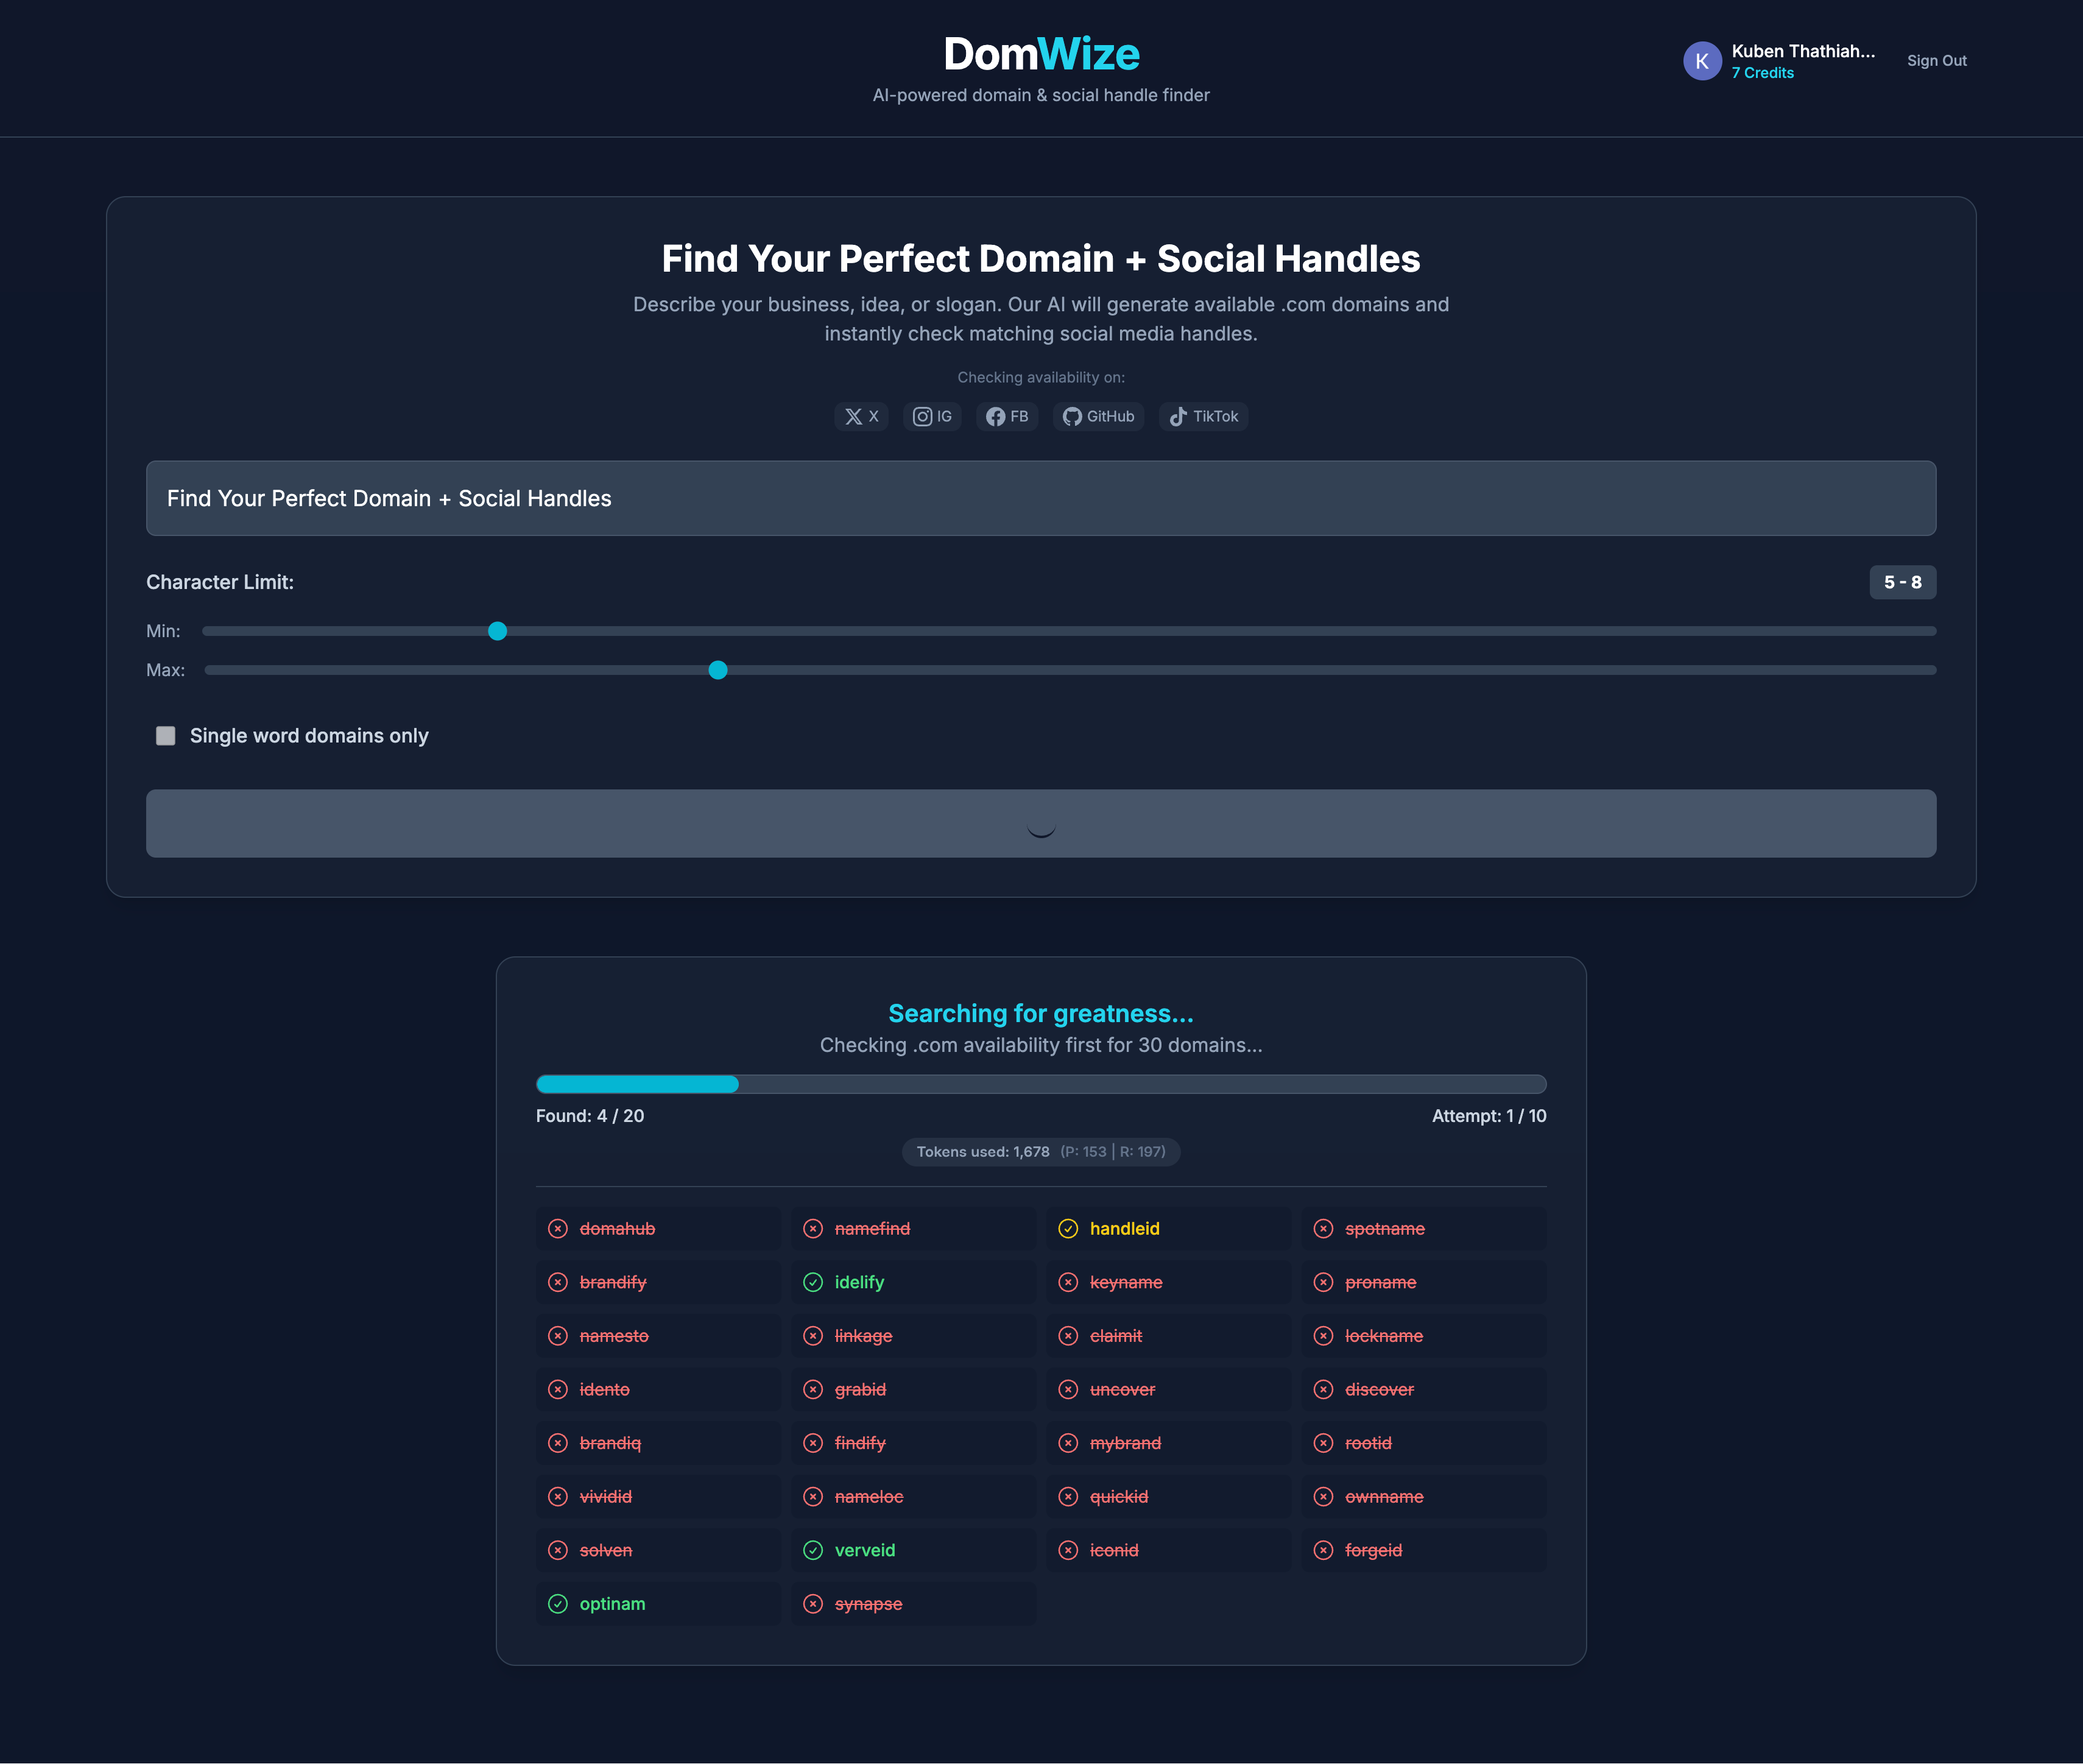Click the DomWize logo
The image size is (2083, 1764).
pos(1041,54)
